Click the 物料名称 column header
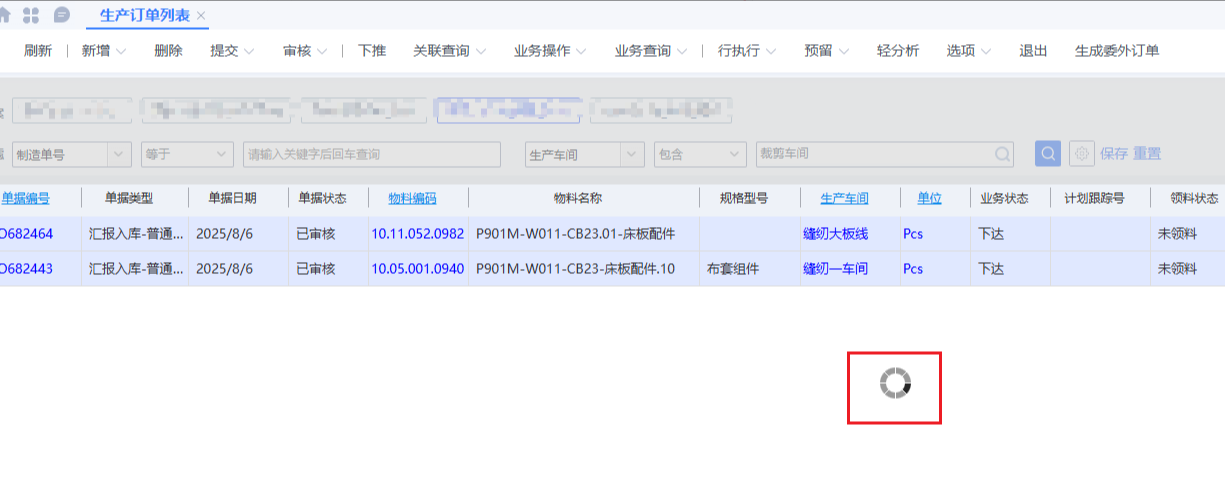The image size is (1225, 490). [578, 198]
